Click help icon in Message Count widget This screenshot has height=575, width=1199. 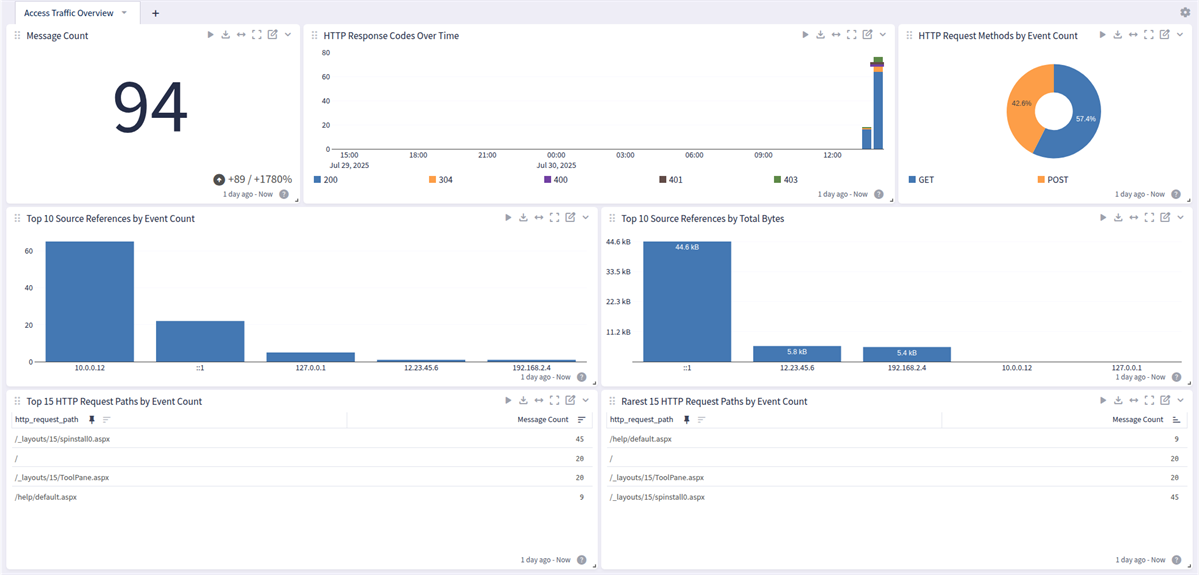click(x=284, y=195)
